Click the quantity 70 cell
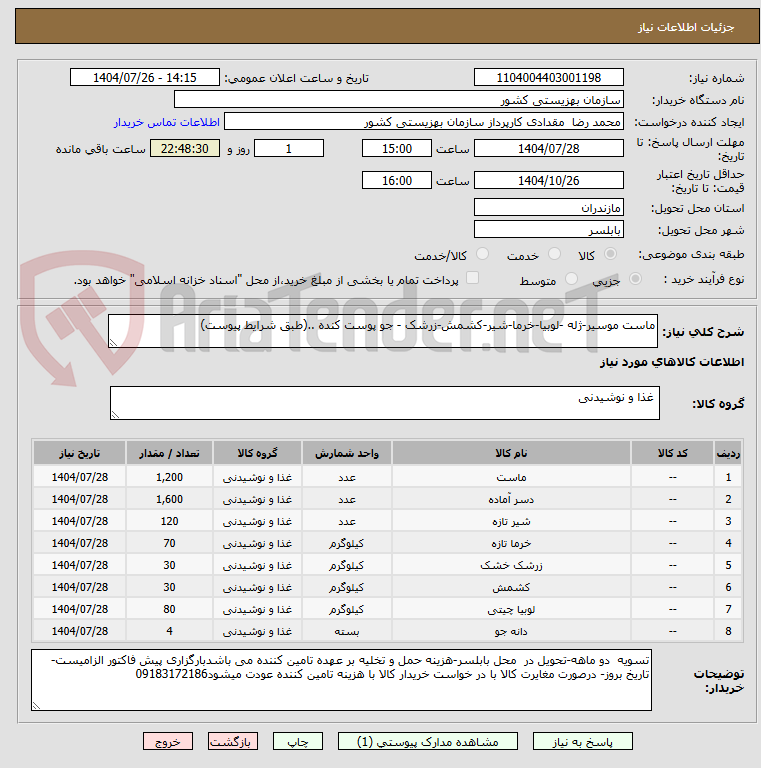Viewport: 761px width, 768px height. point(169,543)
